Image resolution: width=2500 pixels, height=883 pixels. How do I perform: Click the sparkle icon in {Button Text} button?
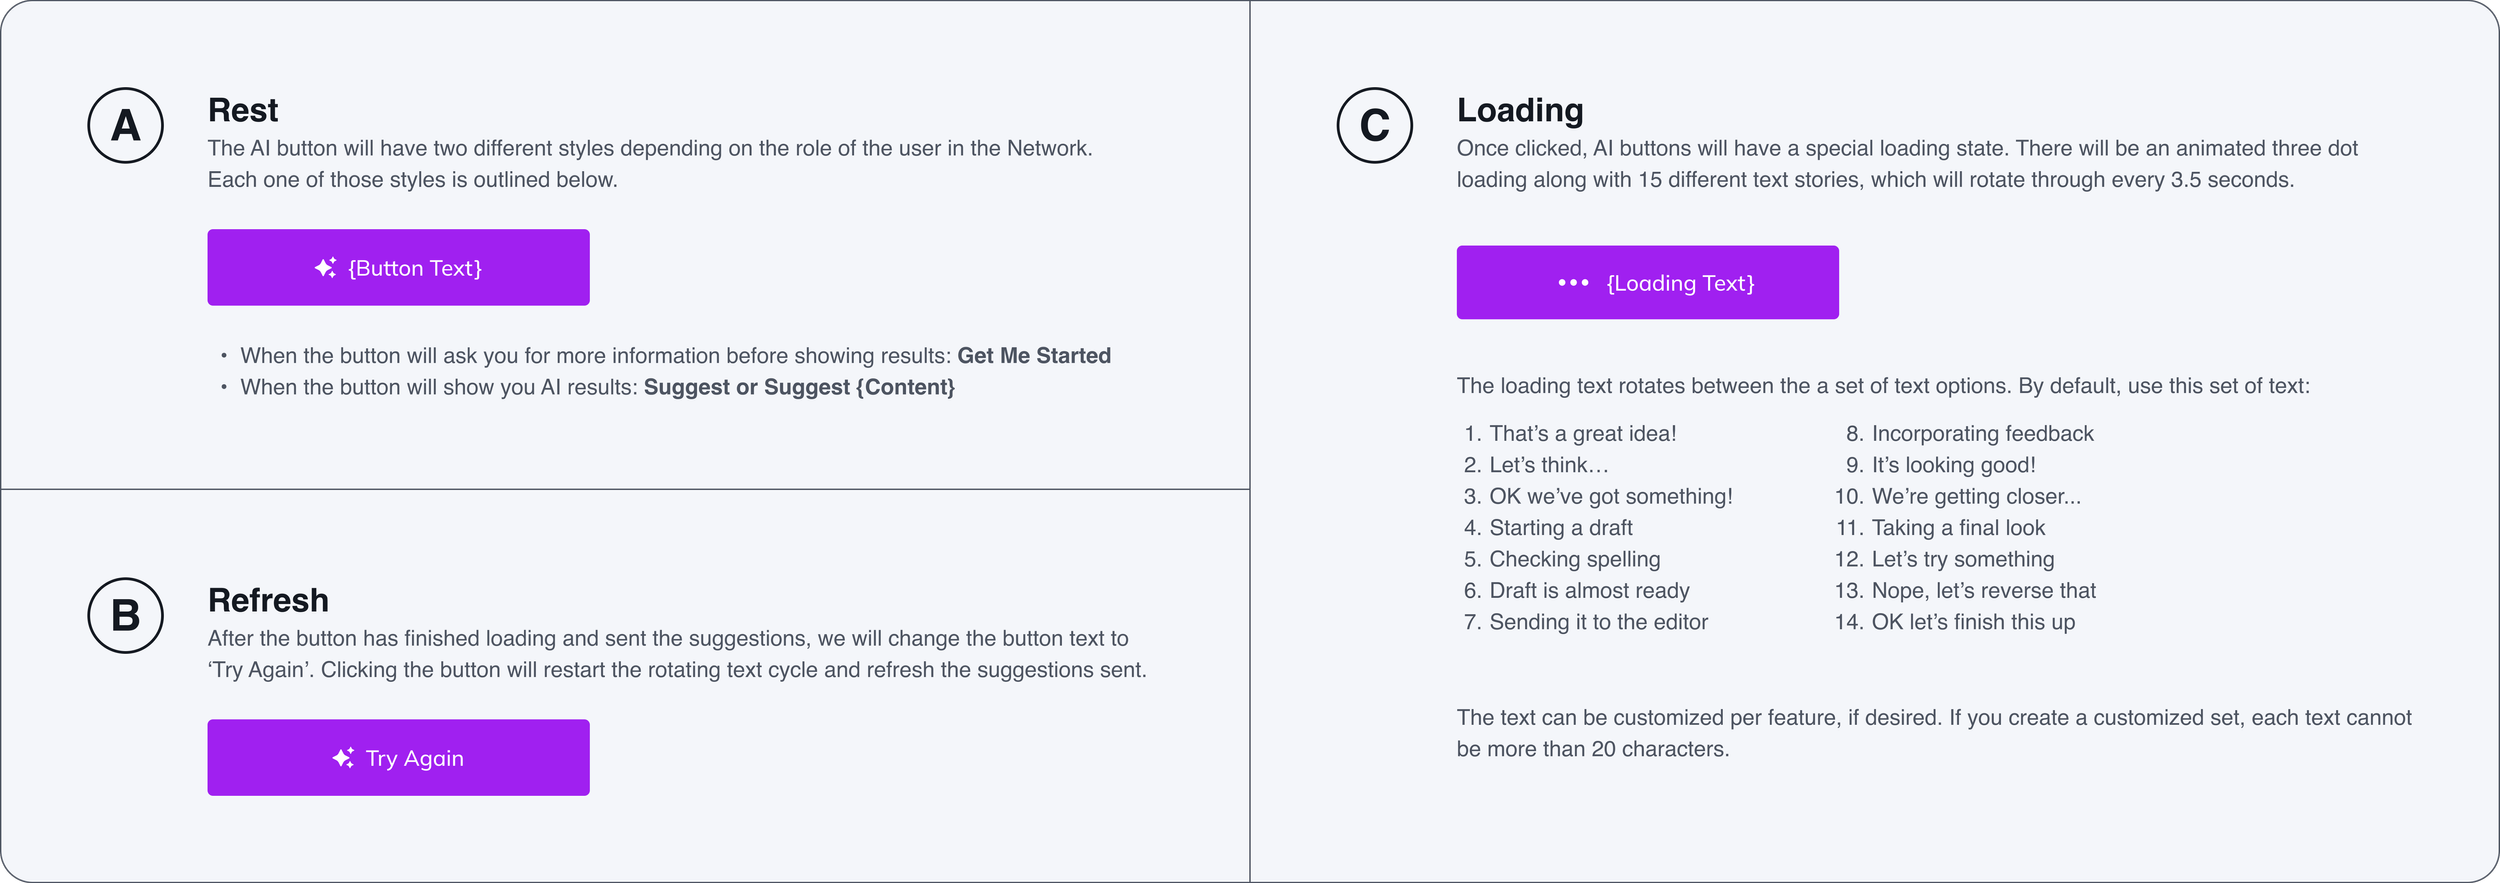(x=325, y=268)
